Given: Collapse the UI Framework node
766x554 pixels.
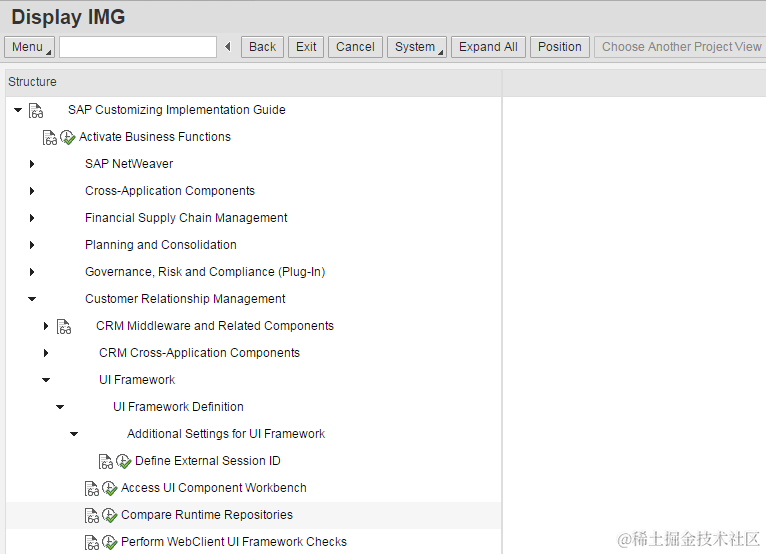Looking at the screenshot, I should 46,380.
